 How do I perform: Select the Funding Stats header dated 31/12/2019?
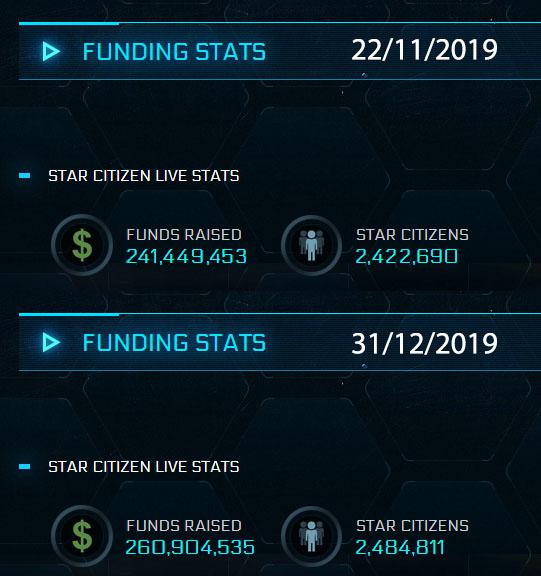click(x=280, y=342)
